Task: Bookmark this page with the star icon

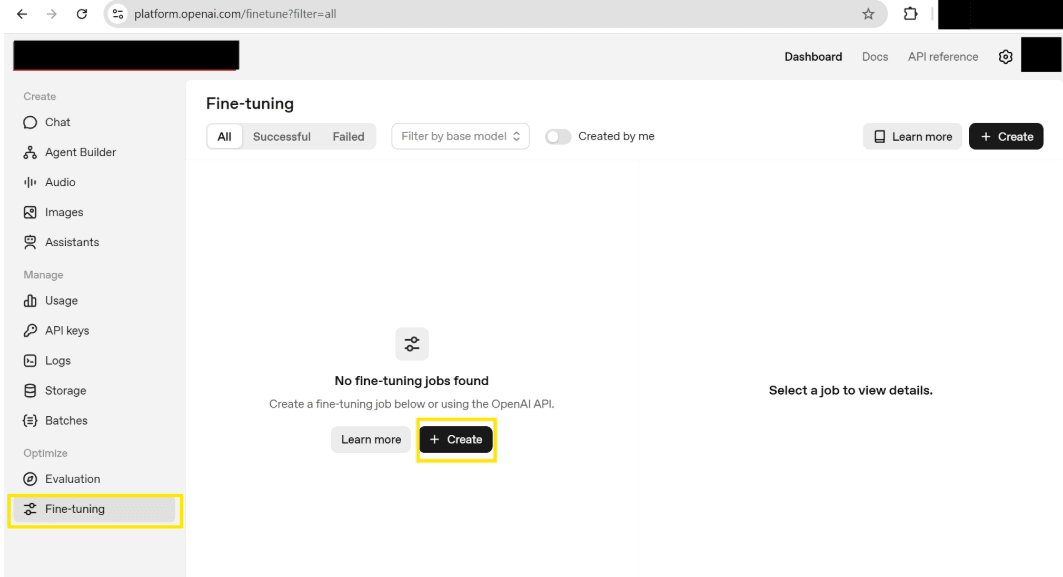Action: pyautogui.click(x=868, y=14)
